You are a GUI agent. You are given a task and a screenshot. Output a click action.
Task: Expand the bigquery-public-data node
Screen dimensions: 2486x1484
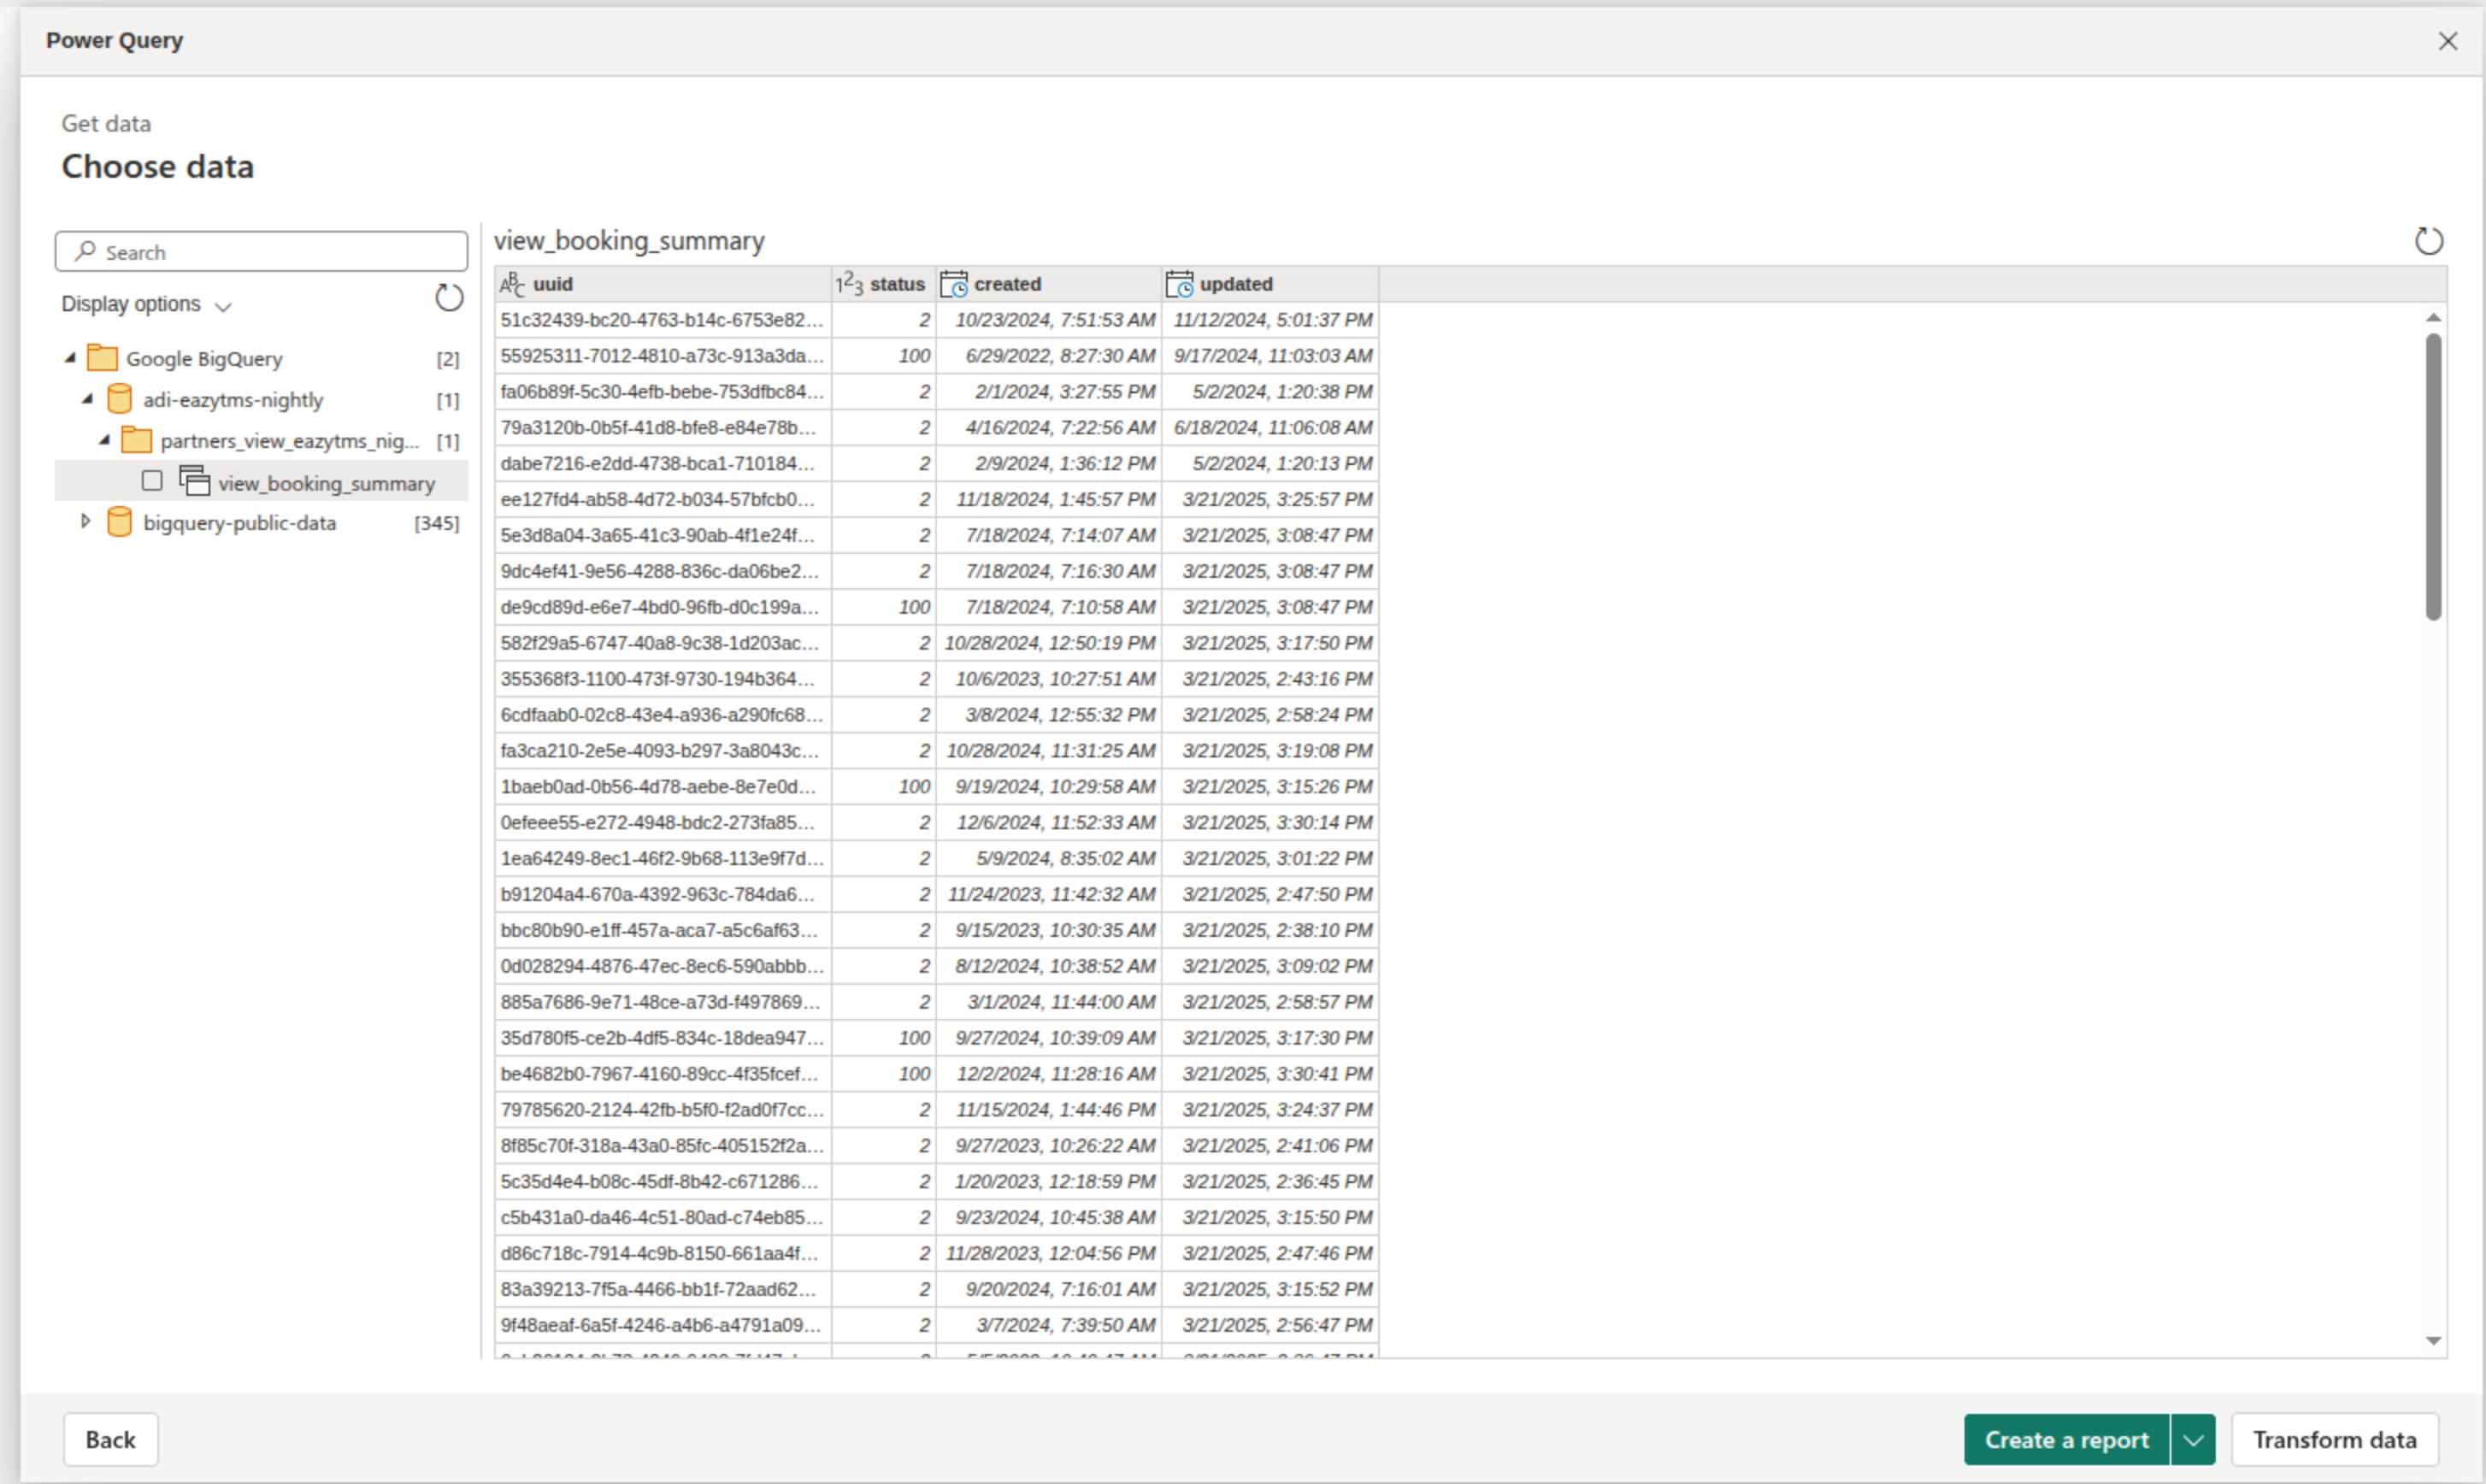pyautogui.click(x=86, y=521)
